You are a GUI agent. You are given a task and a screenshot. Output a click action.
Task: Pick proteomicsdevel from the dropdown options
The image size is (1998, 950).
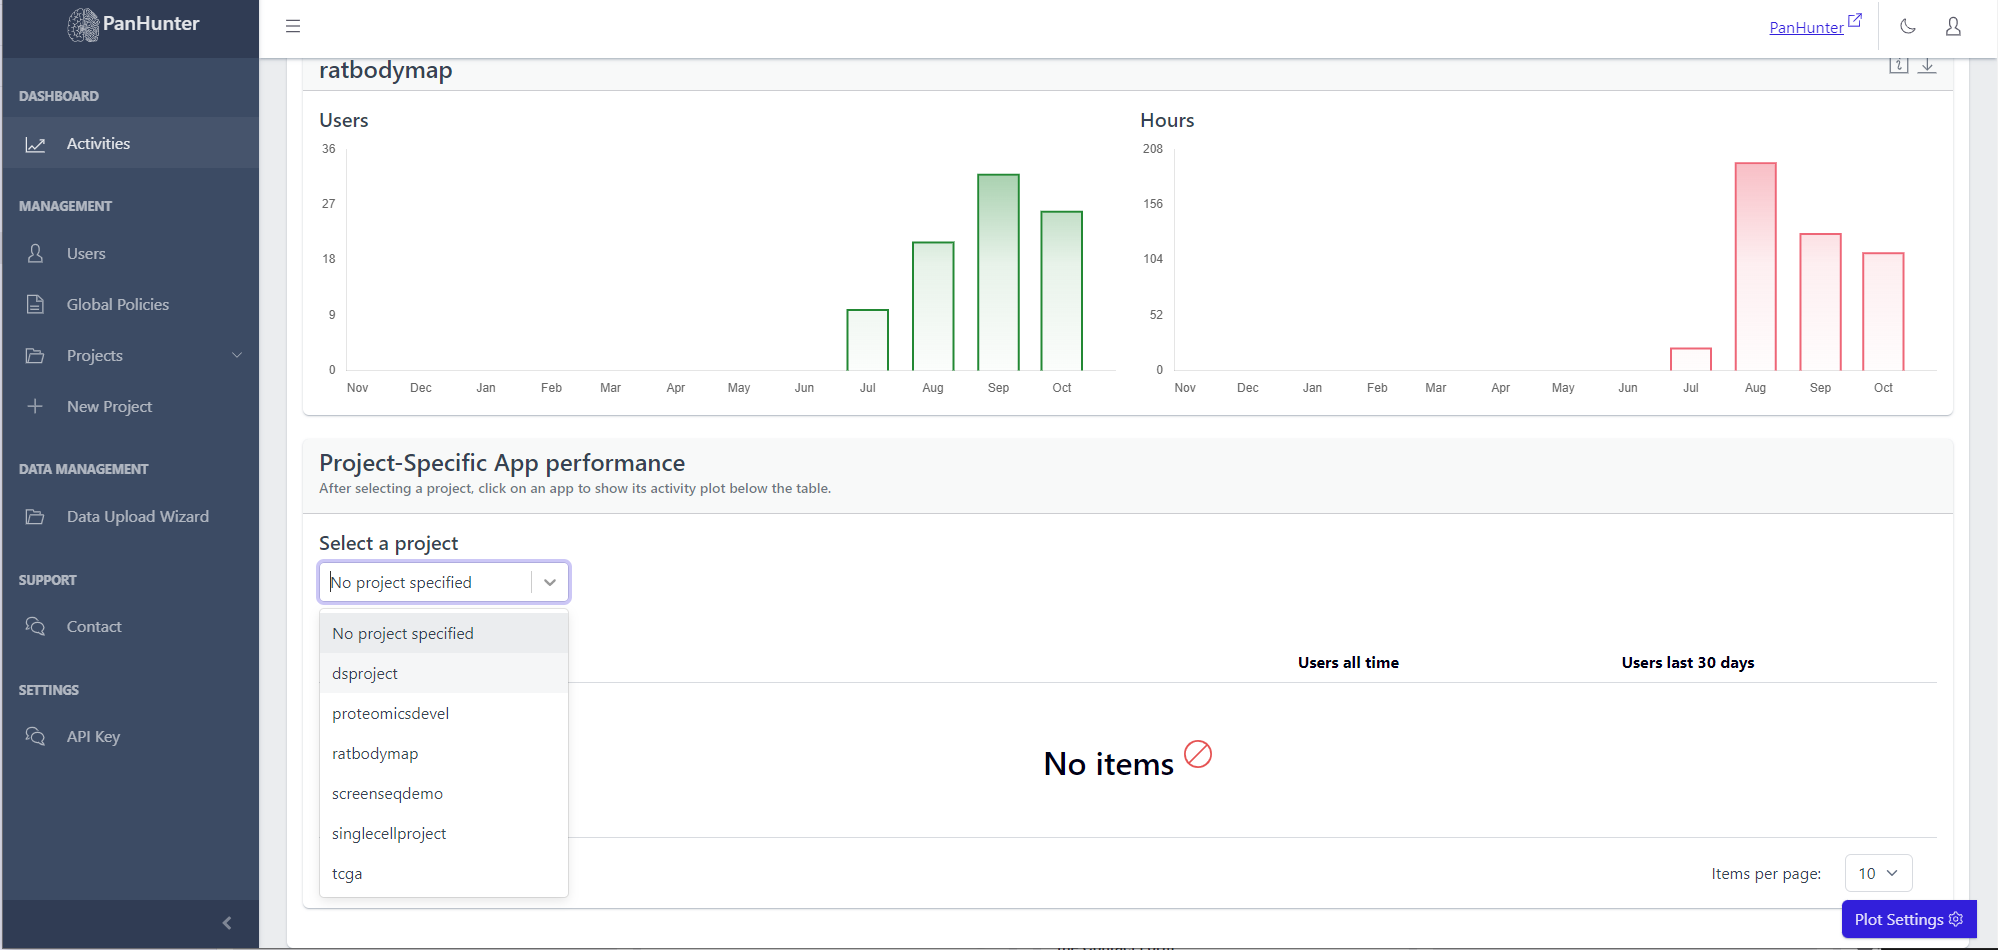(390, 713)
